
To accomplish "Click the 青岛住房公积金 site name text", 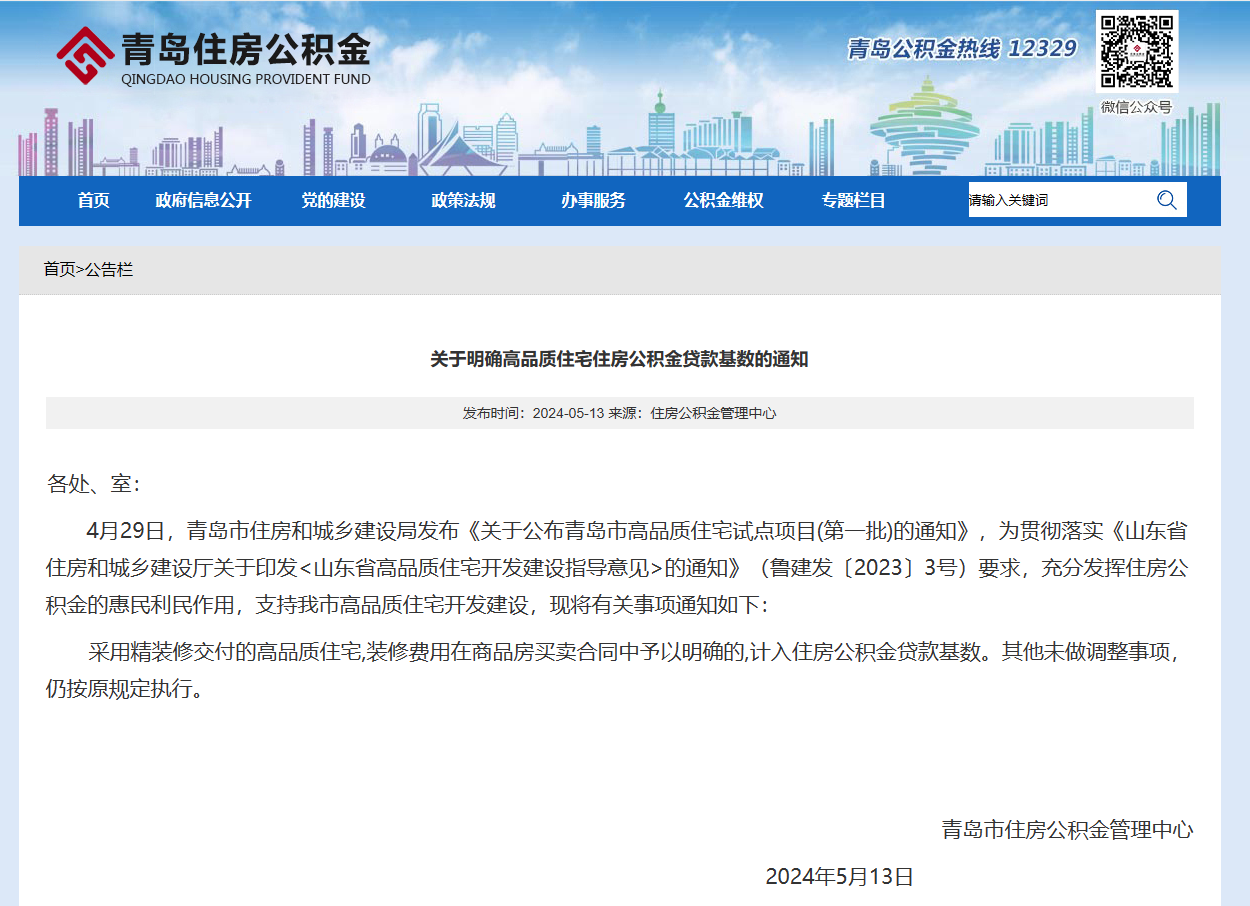I will 245,48.
